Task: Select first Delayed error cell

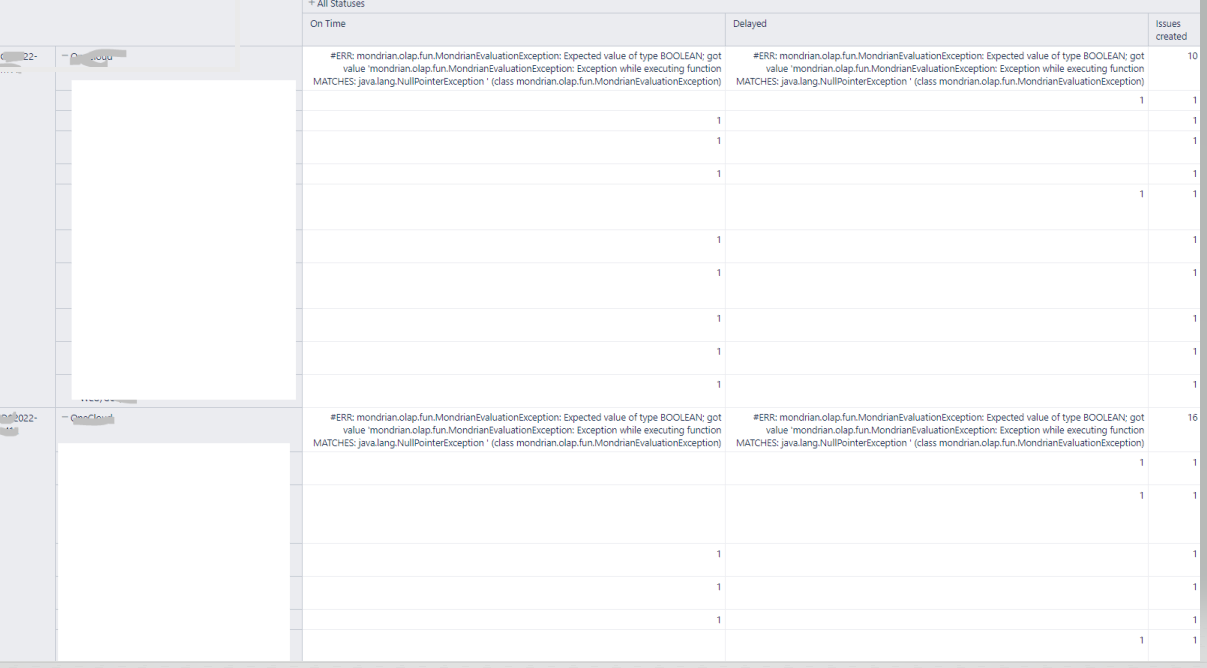Action: coord(937,68)
